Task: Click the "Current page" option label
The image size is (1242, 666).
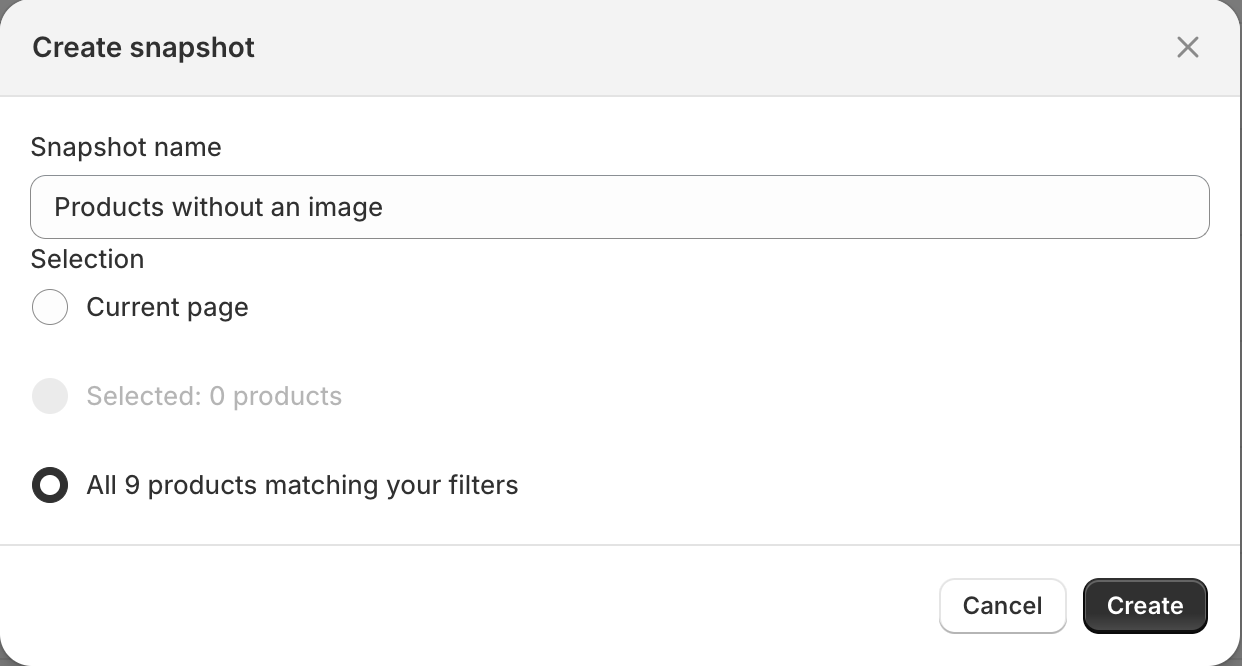Action: click(167, 307)
